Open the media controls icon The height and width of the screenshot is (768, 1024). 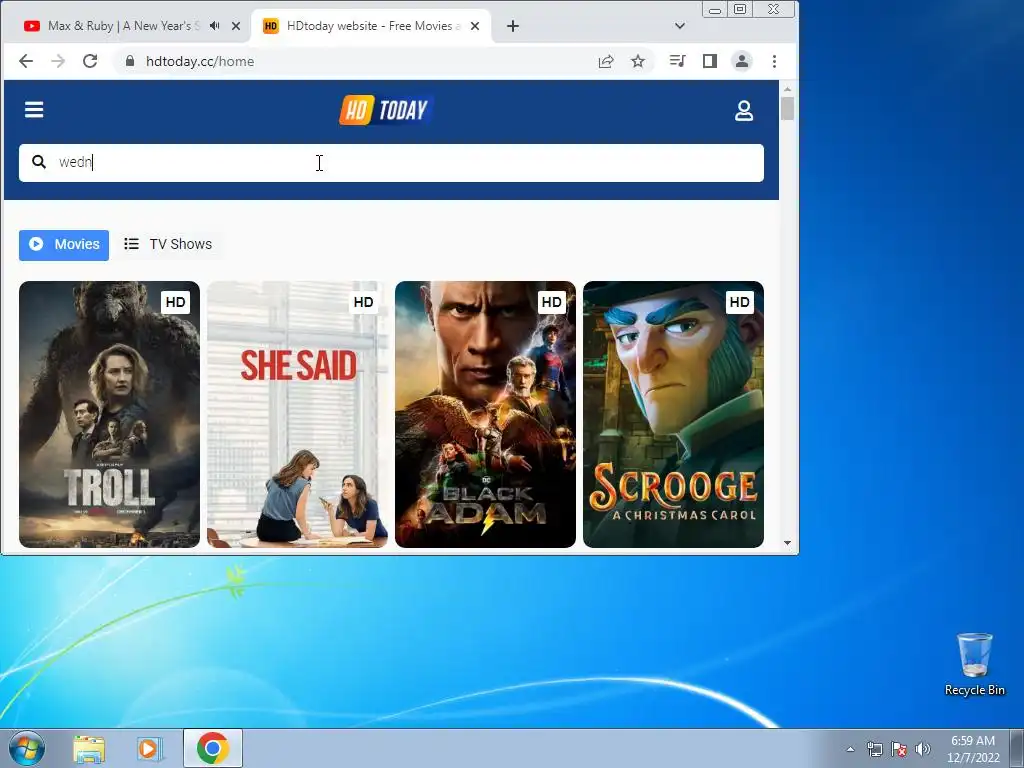coord(677,61)
